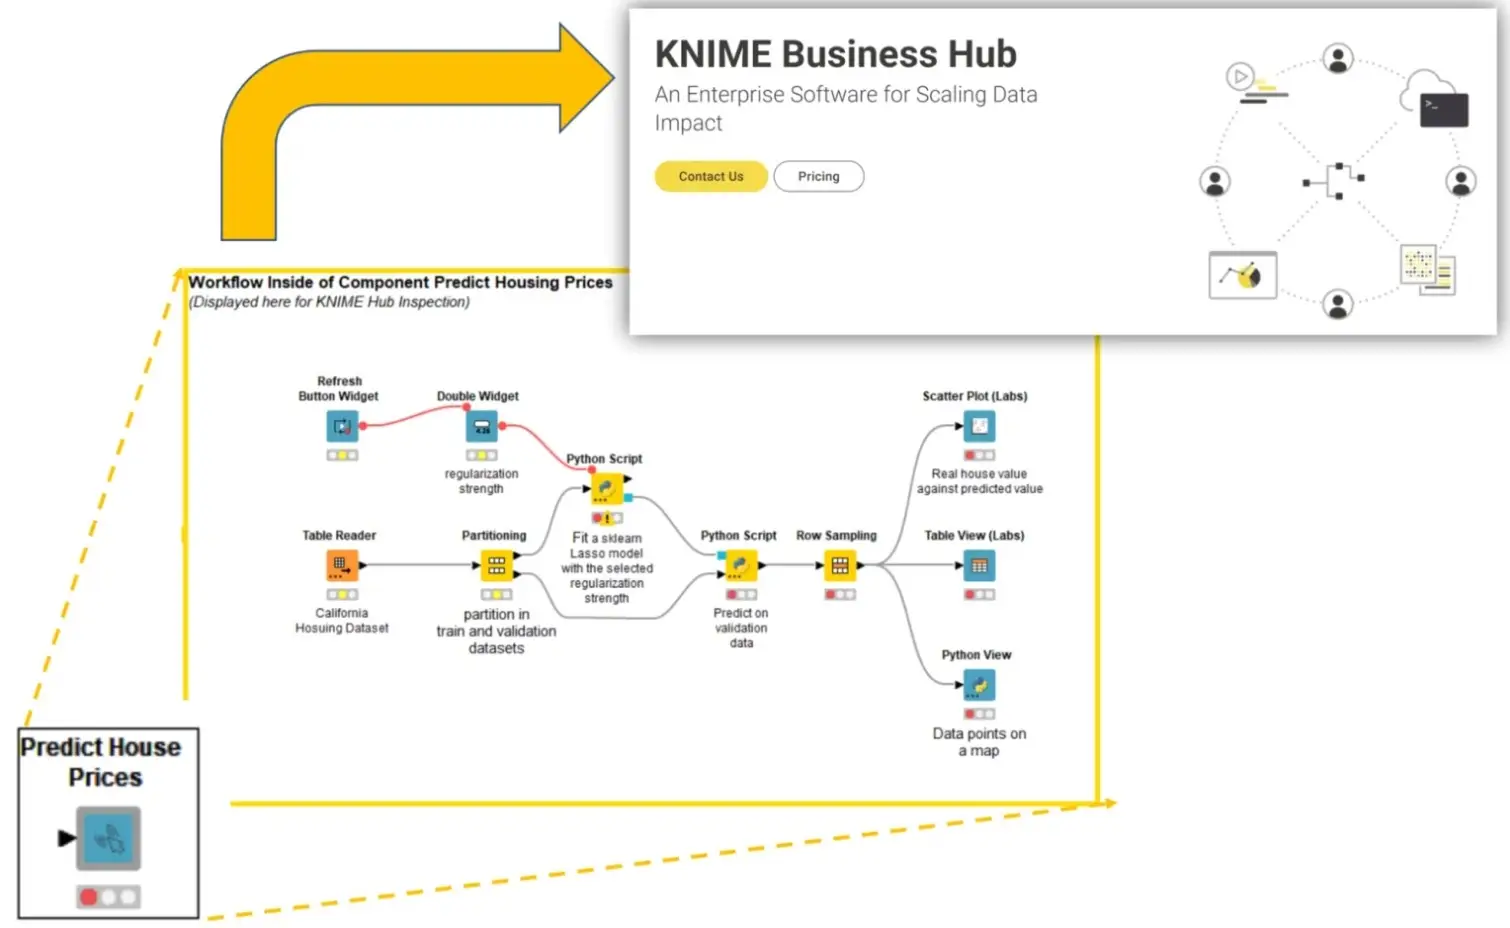
Task: Select the Scatter Plot (Labs) node icon
Action: [x=979, y=427]
